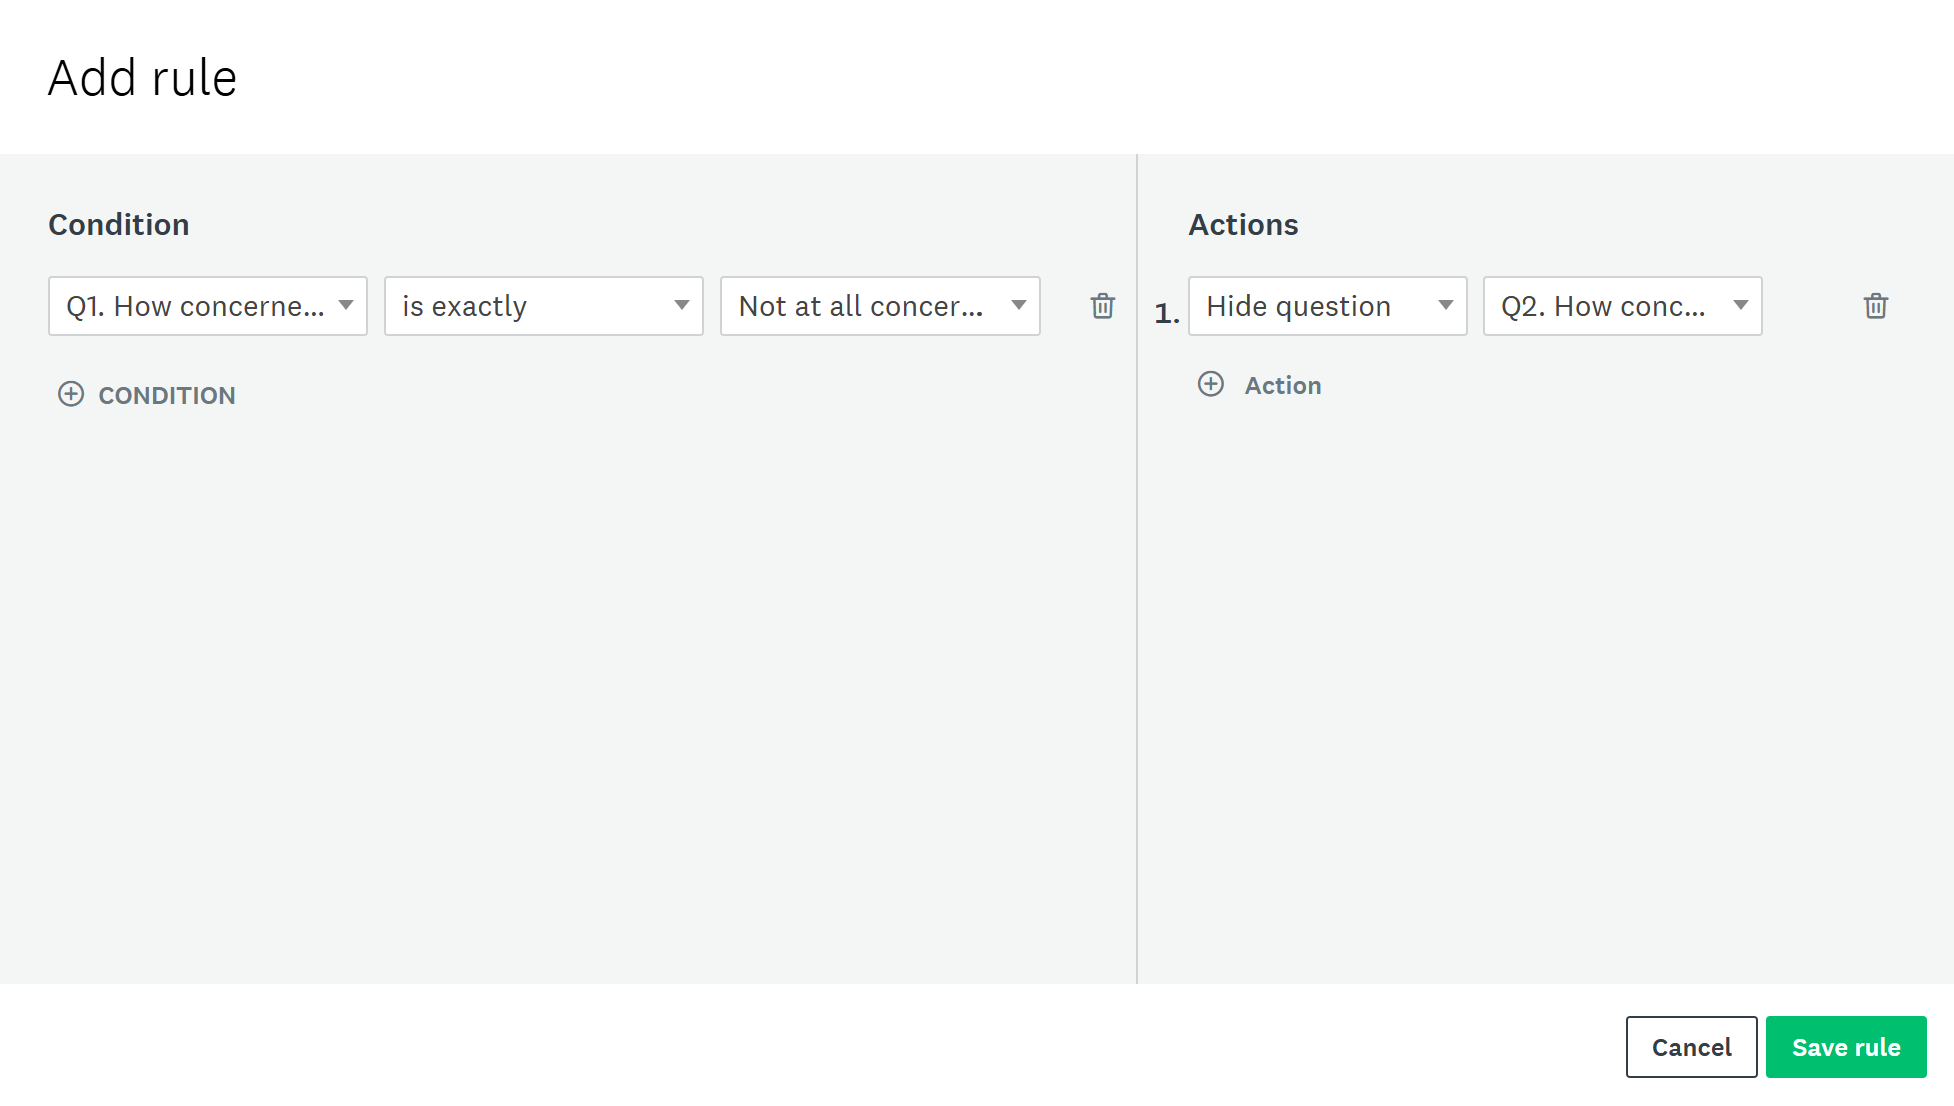Open the 'Q1. How concerne...' condition dropdown

click(x=196, y=306)
